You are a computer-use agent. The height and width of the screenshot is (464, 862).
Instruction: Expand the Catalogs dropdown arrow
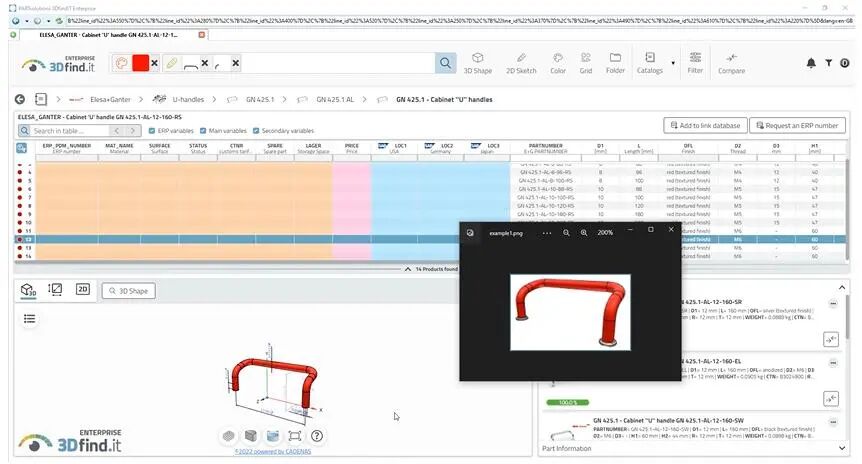pos(673,63)
